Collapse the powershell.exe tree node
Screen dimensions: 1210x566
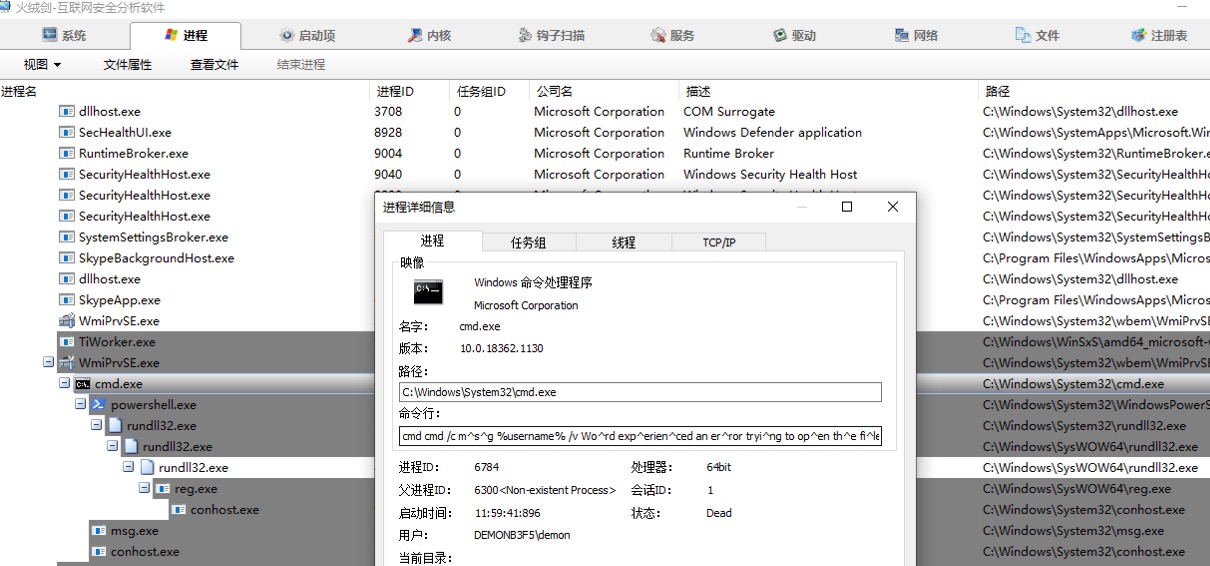click(x=80, y=405)
